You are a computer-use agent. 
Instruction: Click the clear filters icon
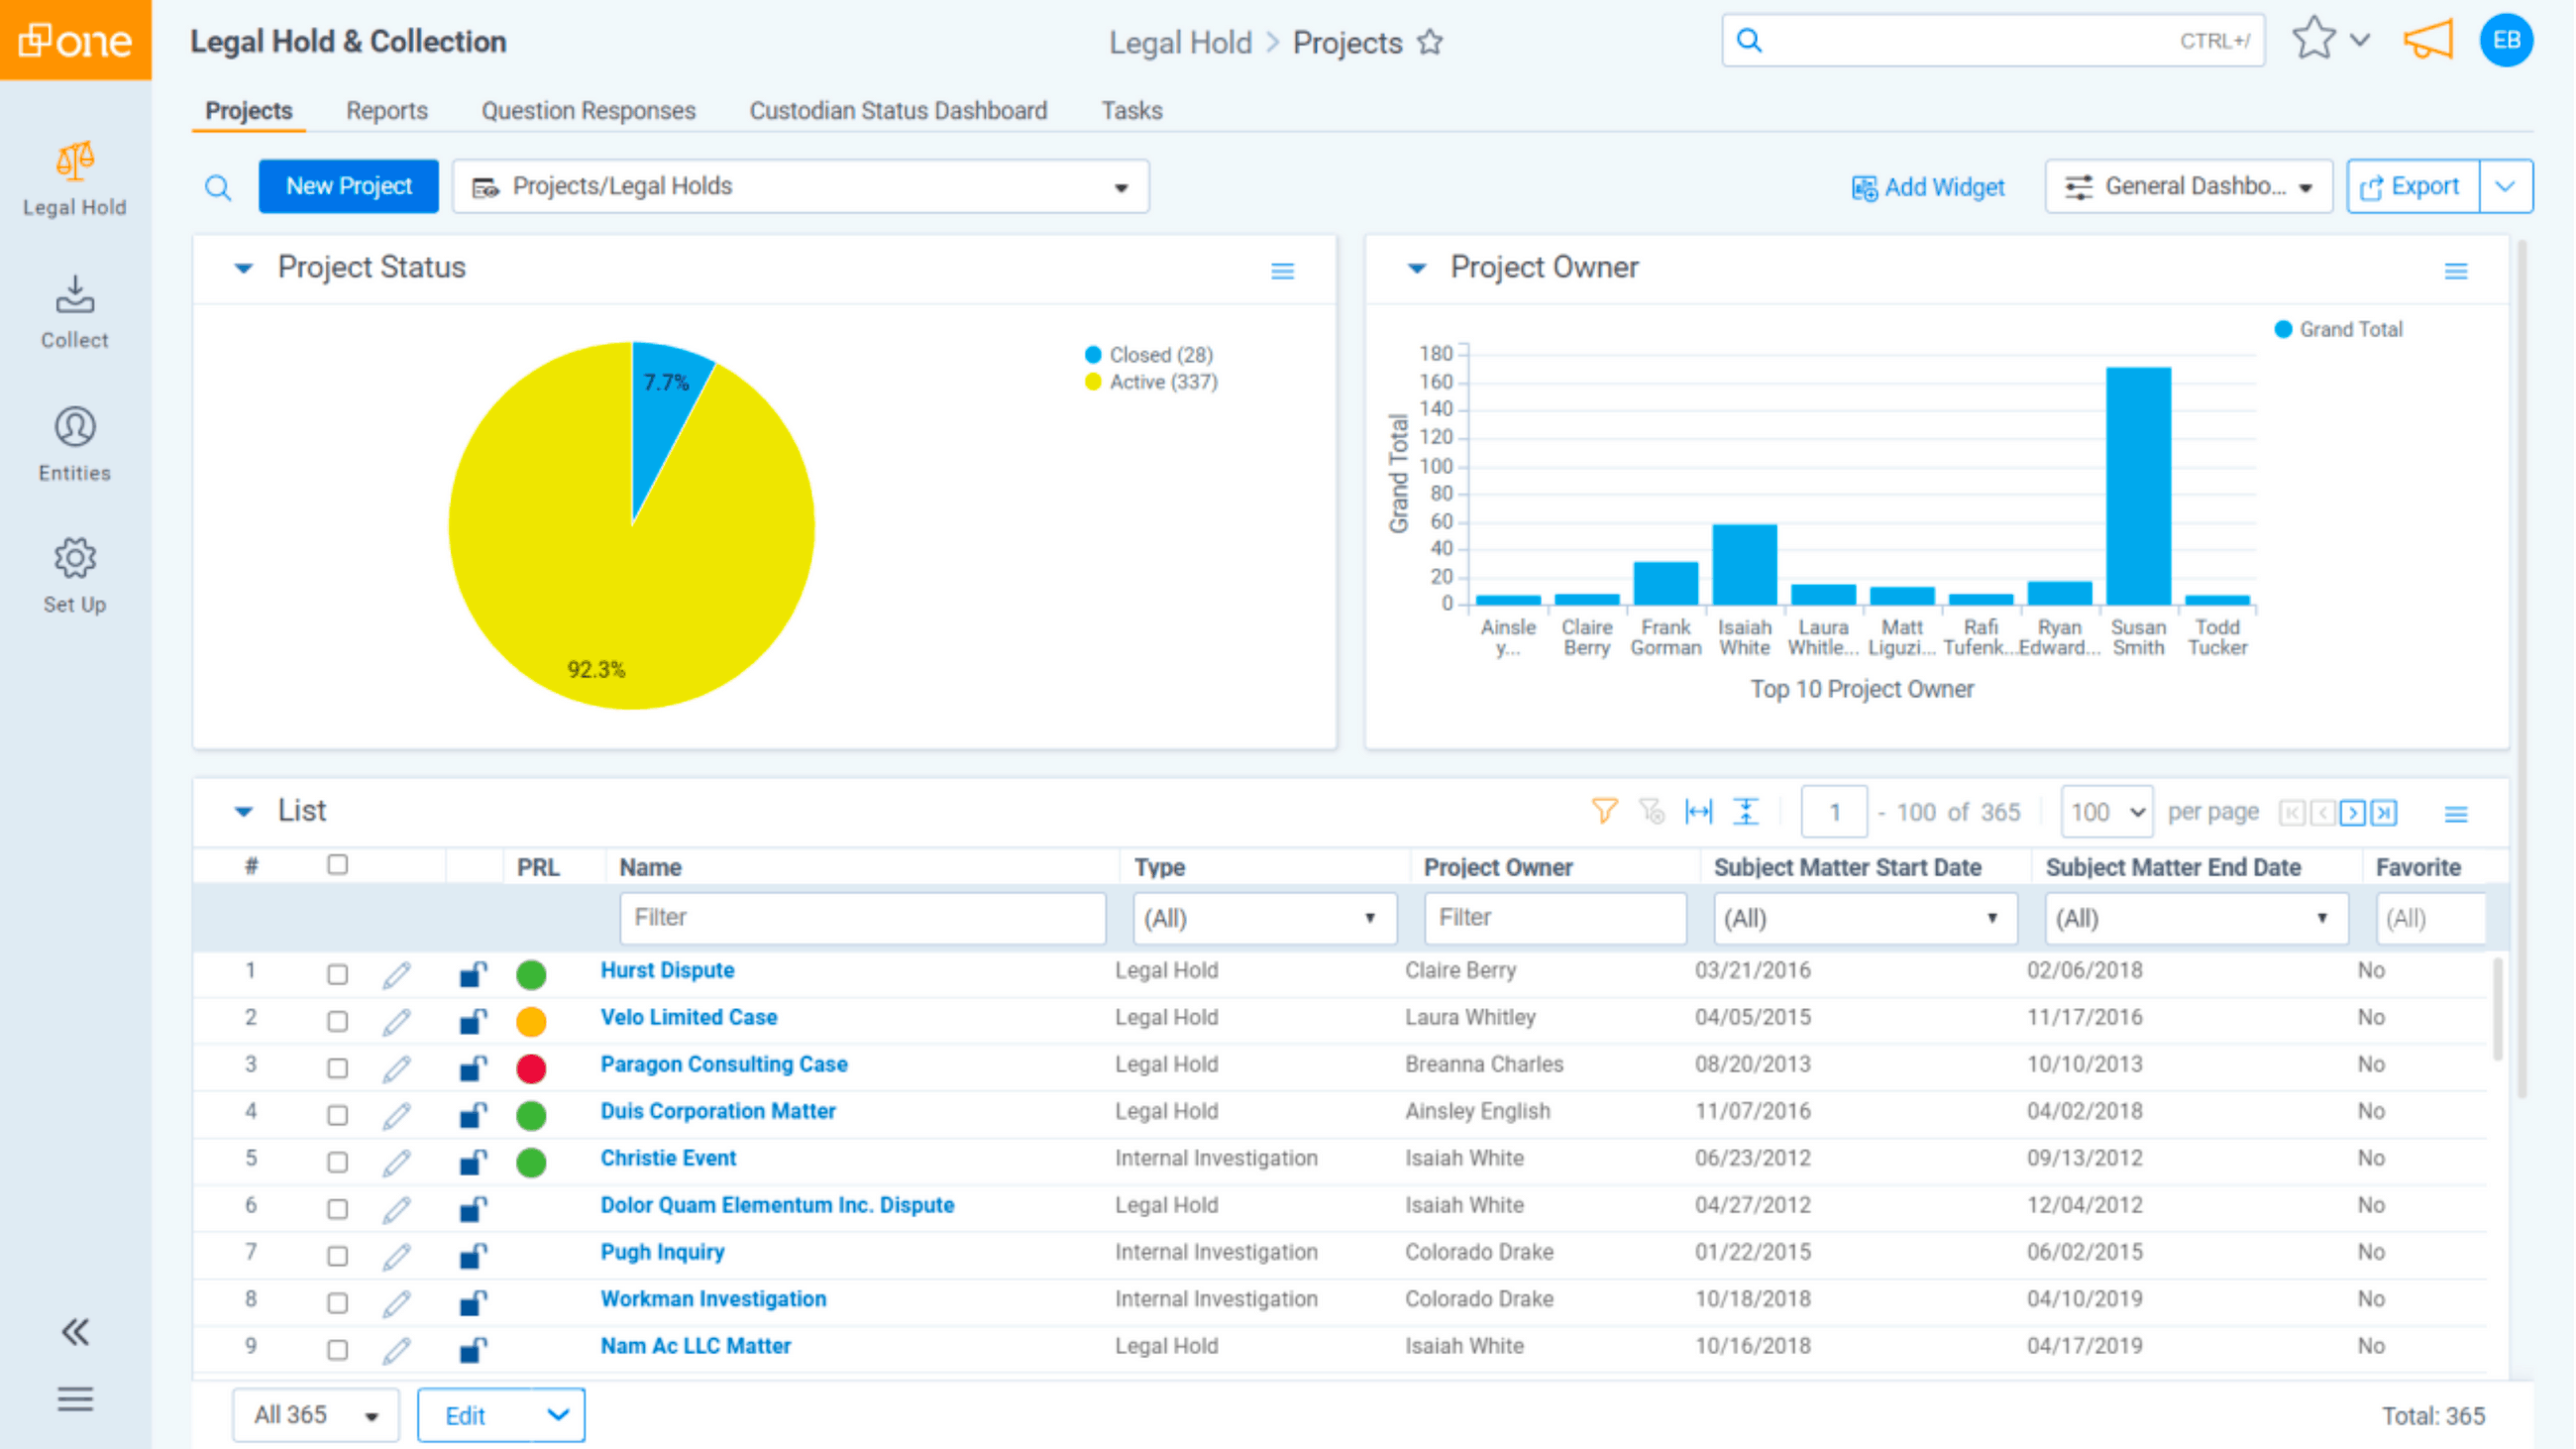pos(1652,812)
